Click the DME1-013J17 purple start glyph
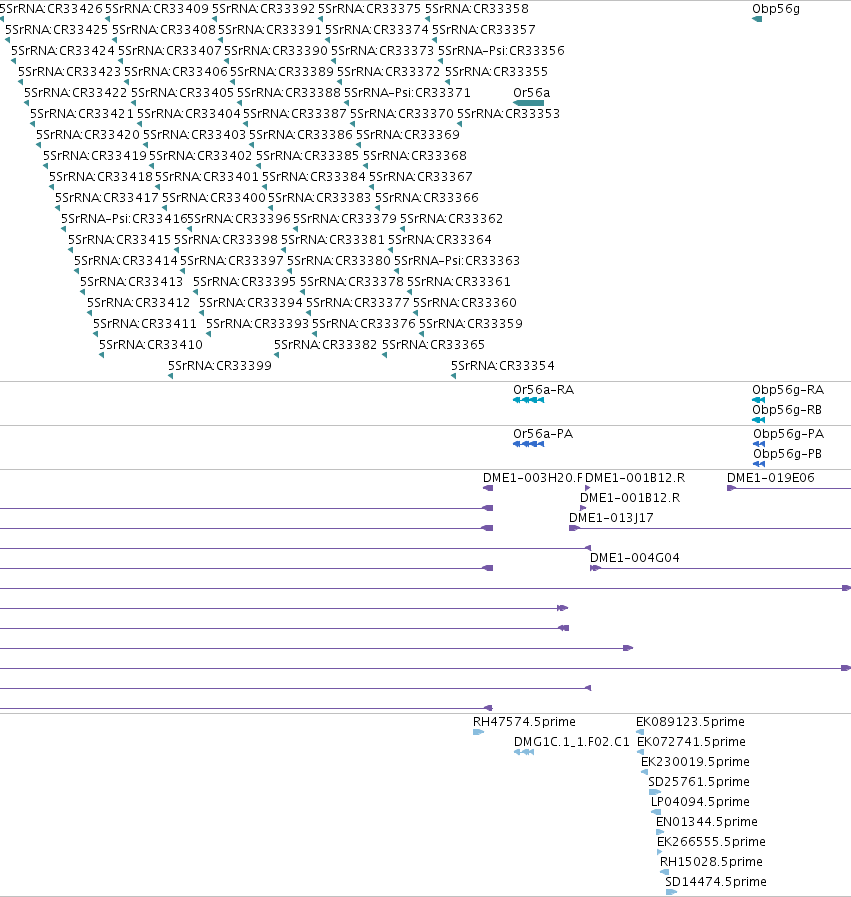This screenshot has width=851, height=897. pos(574,528)
